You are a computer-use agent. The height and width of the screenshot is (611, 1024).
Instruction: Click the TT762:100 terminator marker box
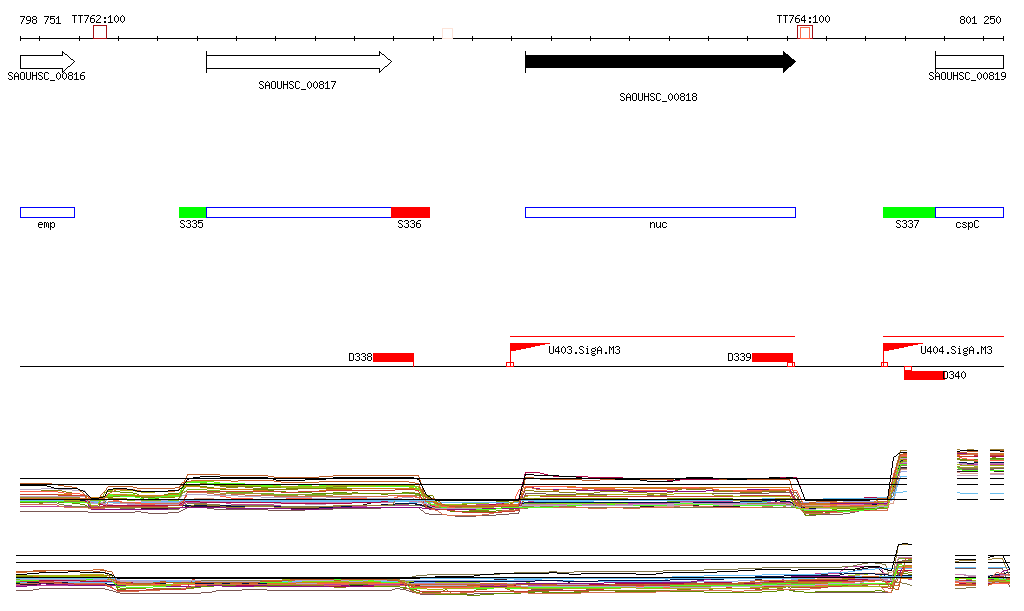point(100,32)
